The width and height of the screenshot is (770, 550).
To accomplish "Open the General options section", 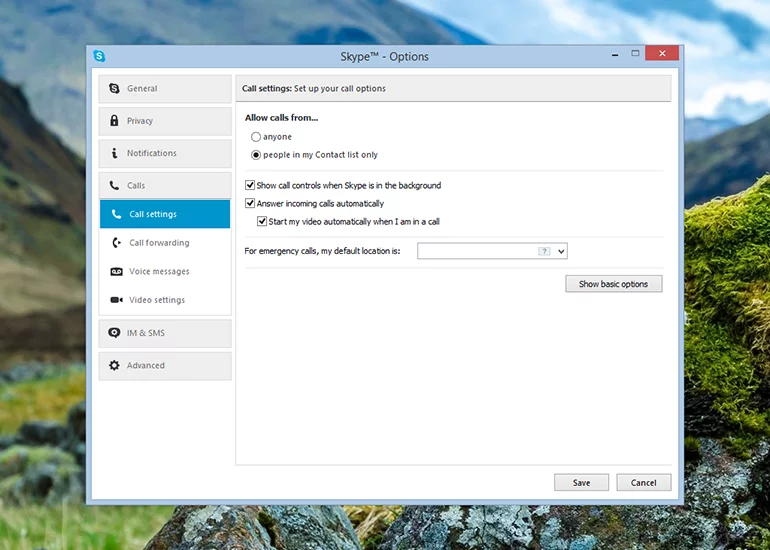I will pyautogui.click(x=165, y=88).
